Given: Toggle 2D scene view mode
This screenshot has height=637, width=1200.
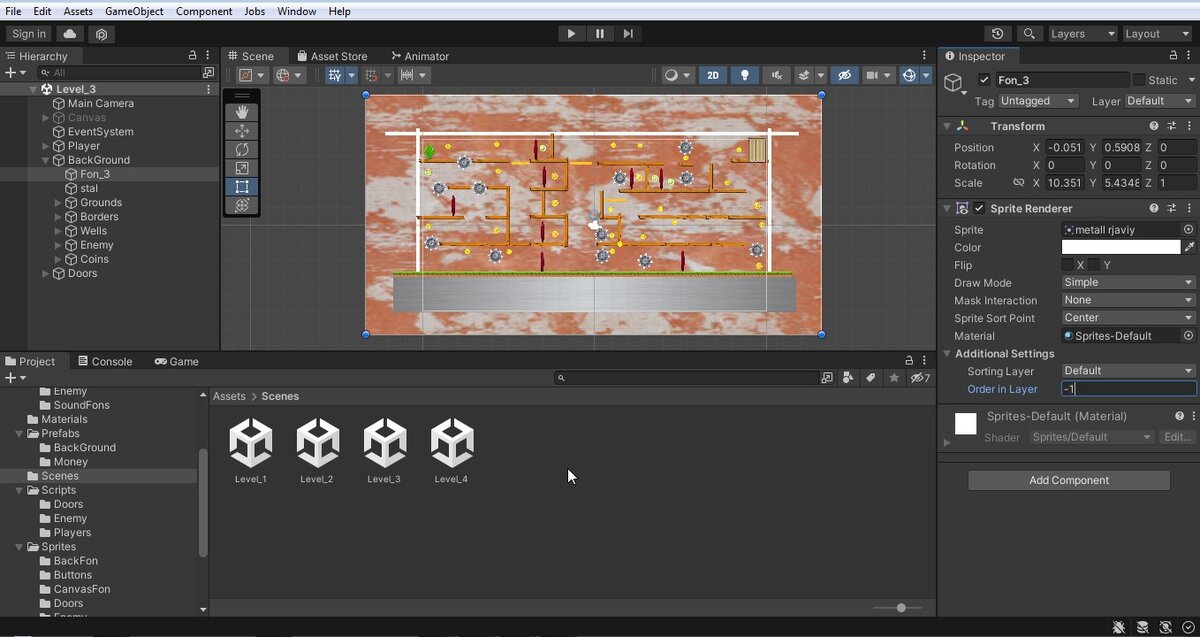Looking at the screenshot, I should [x=712, y=75].
